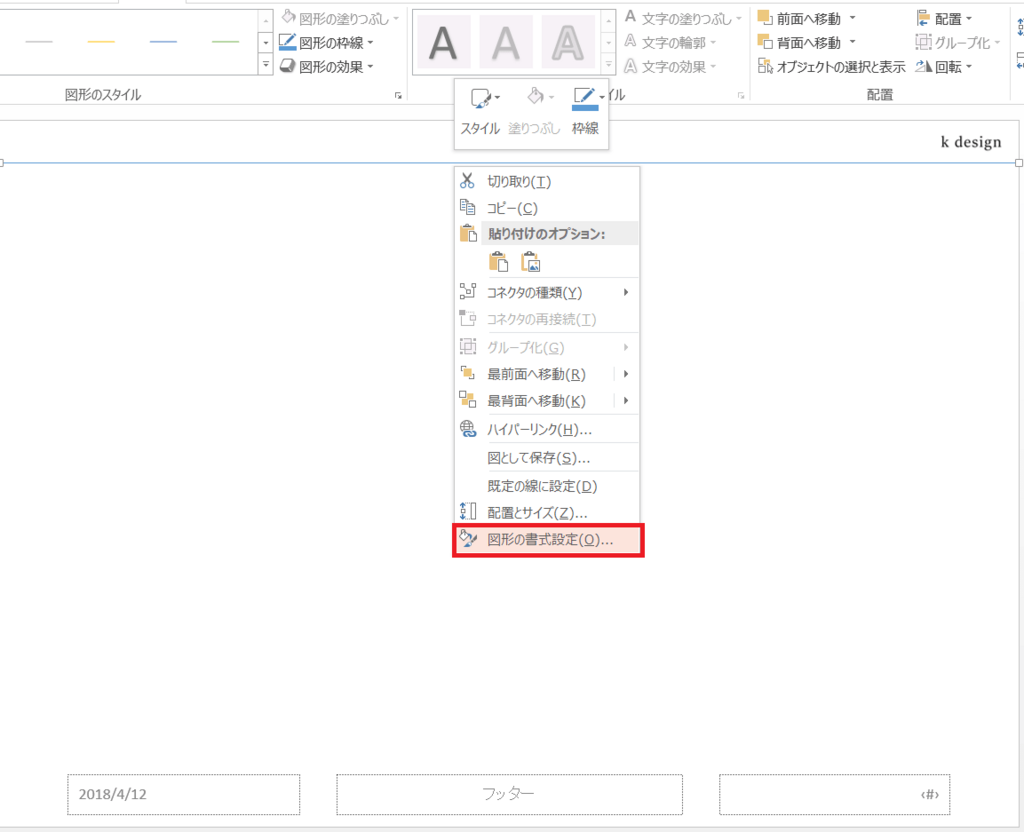Open the 図形の枠線 dropdown arrow
The width and height of the screenshot is (1024, 832).
pos(370,43)
